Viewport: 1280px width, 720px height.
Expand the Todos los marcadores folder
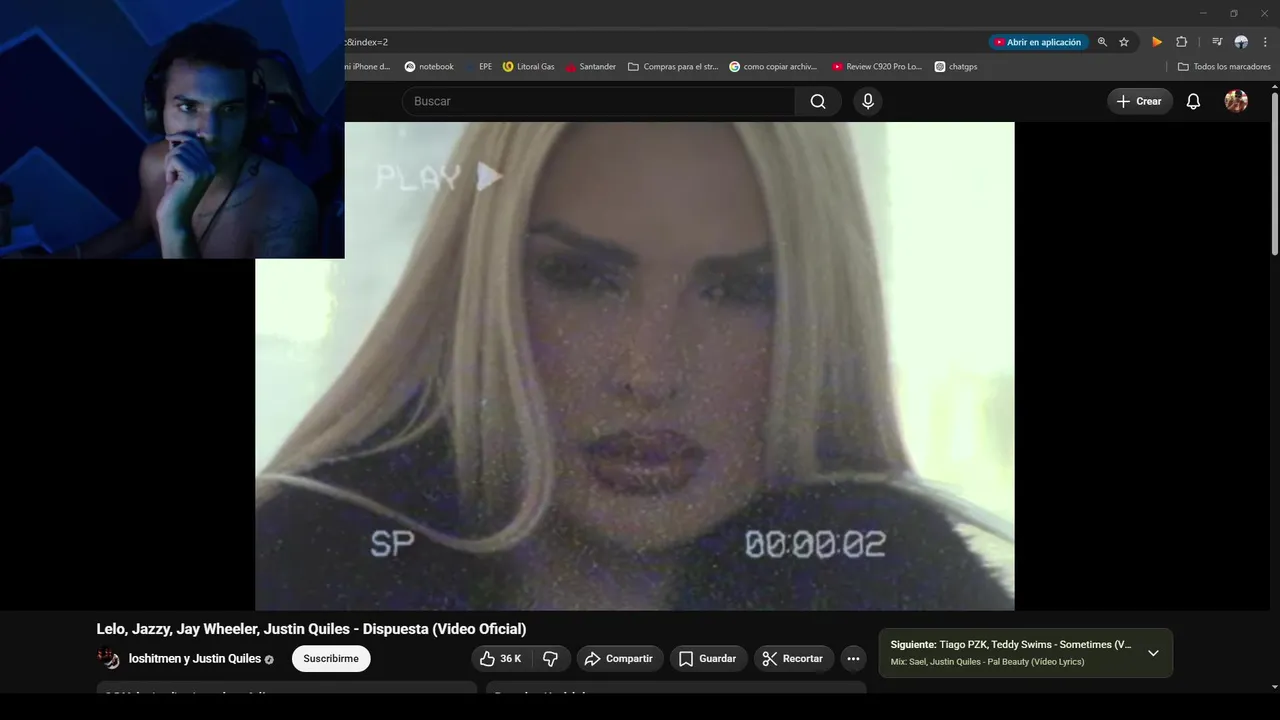pos(1224,67)
